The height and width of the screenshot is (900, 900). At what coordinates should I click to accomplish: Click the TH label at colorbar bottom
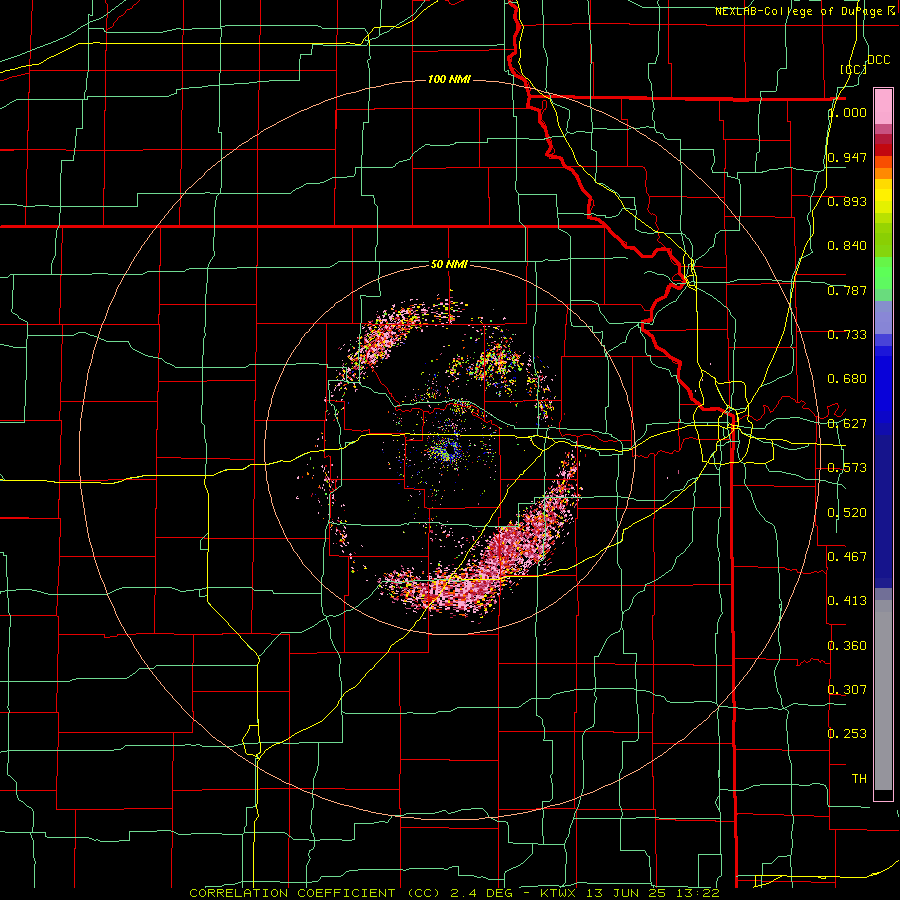(x=859, y=778)
